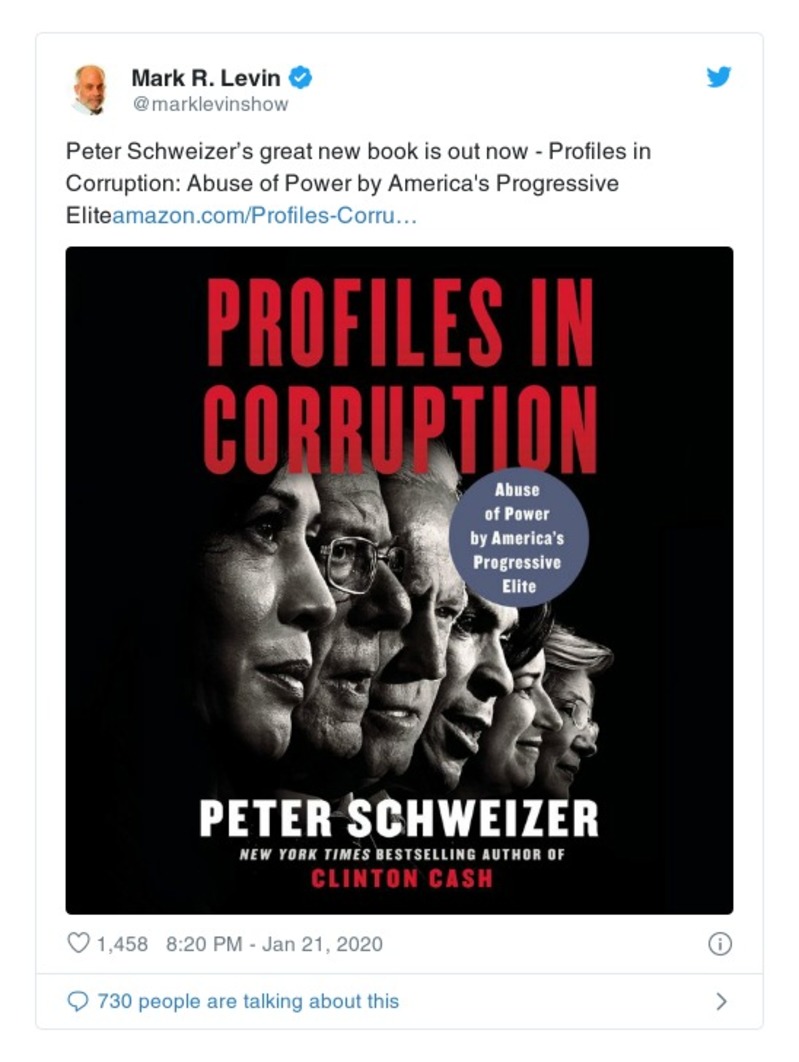799x1062 pixels.
Task: Click the blue verified checkmark badge
Action: point(299,77)
